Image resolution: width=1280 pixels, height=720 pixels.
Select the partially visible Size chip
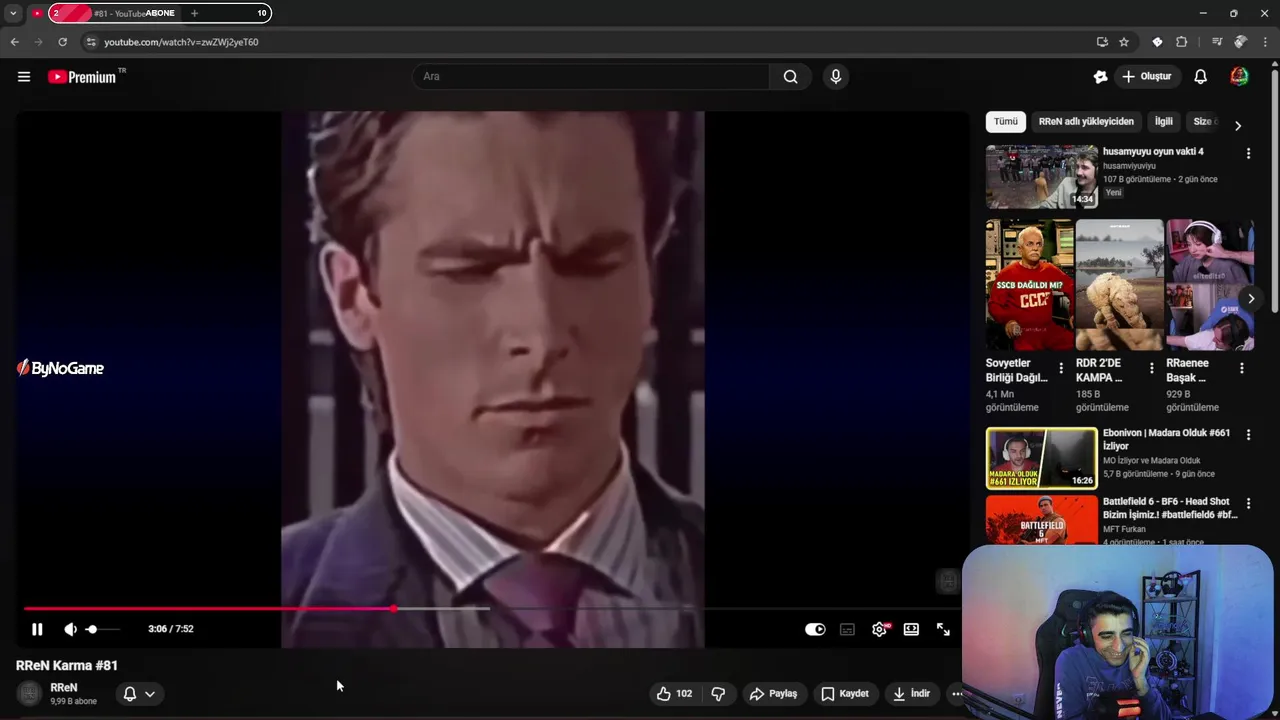click(x=1203, y=121)
